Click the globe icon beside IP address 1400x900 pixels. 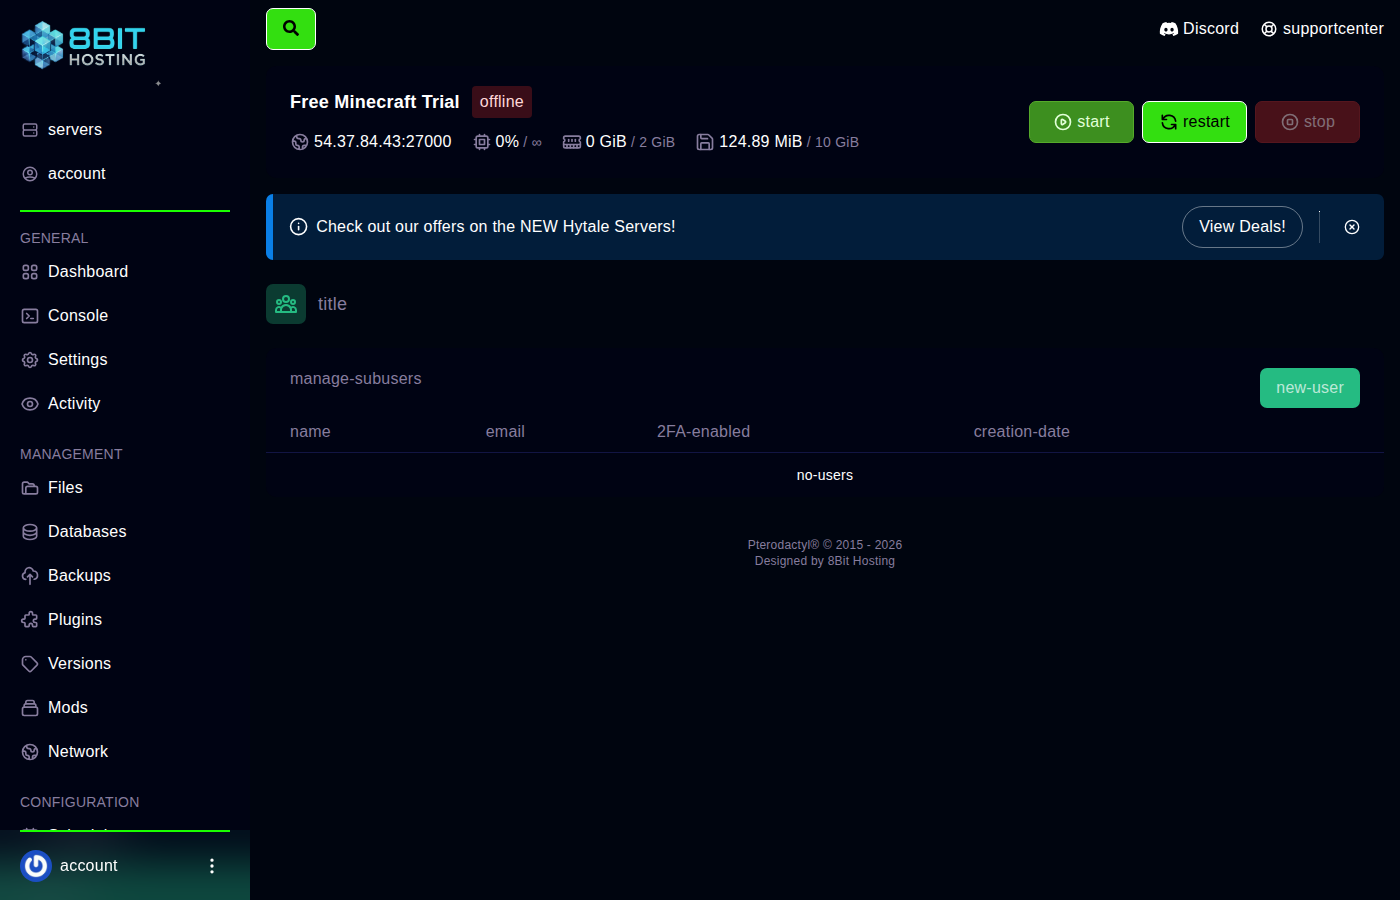pos(300,142)
